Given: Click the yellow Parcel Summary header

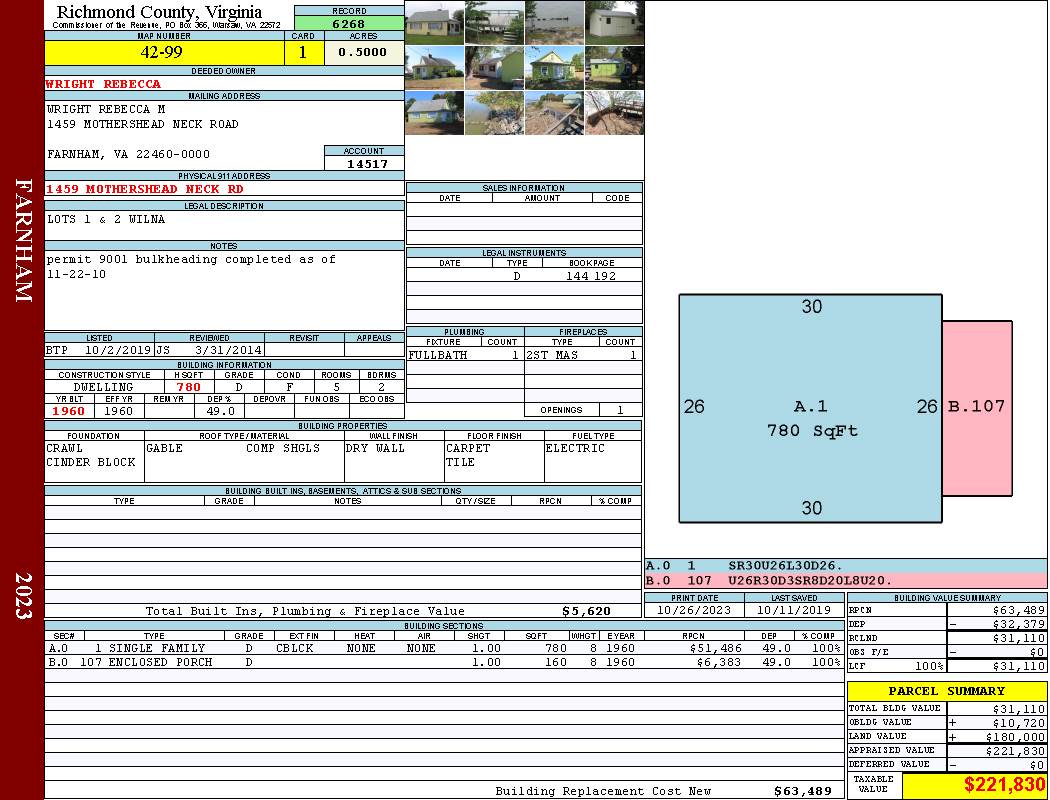Looking at the screenshot, I should (x=946, y=691).
